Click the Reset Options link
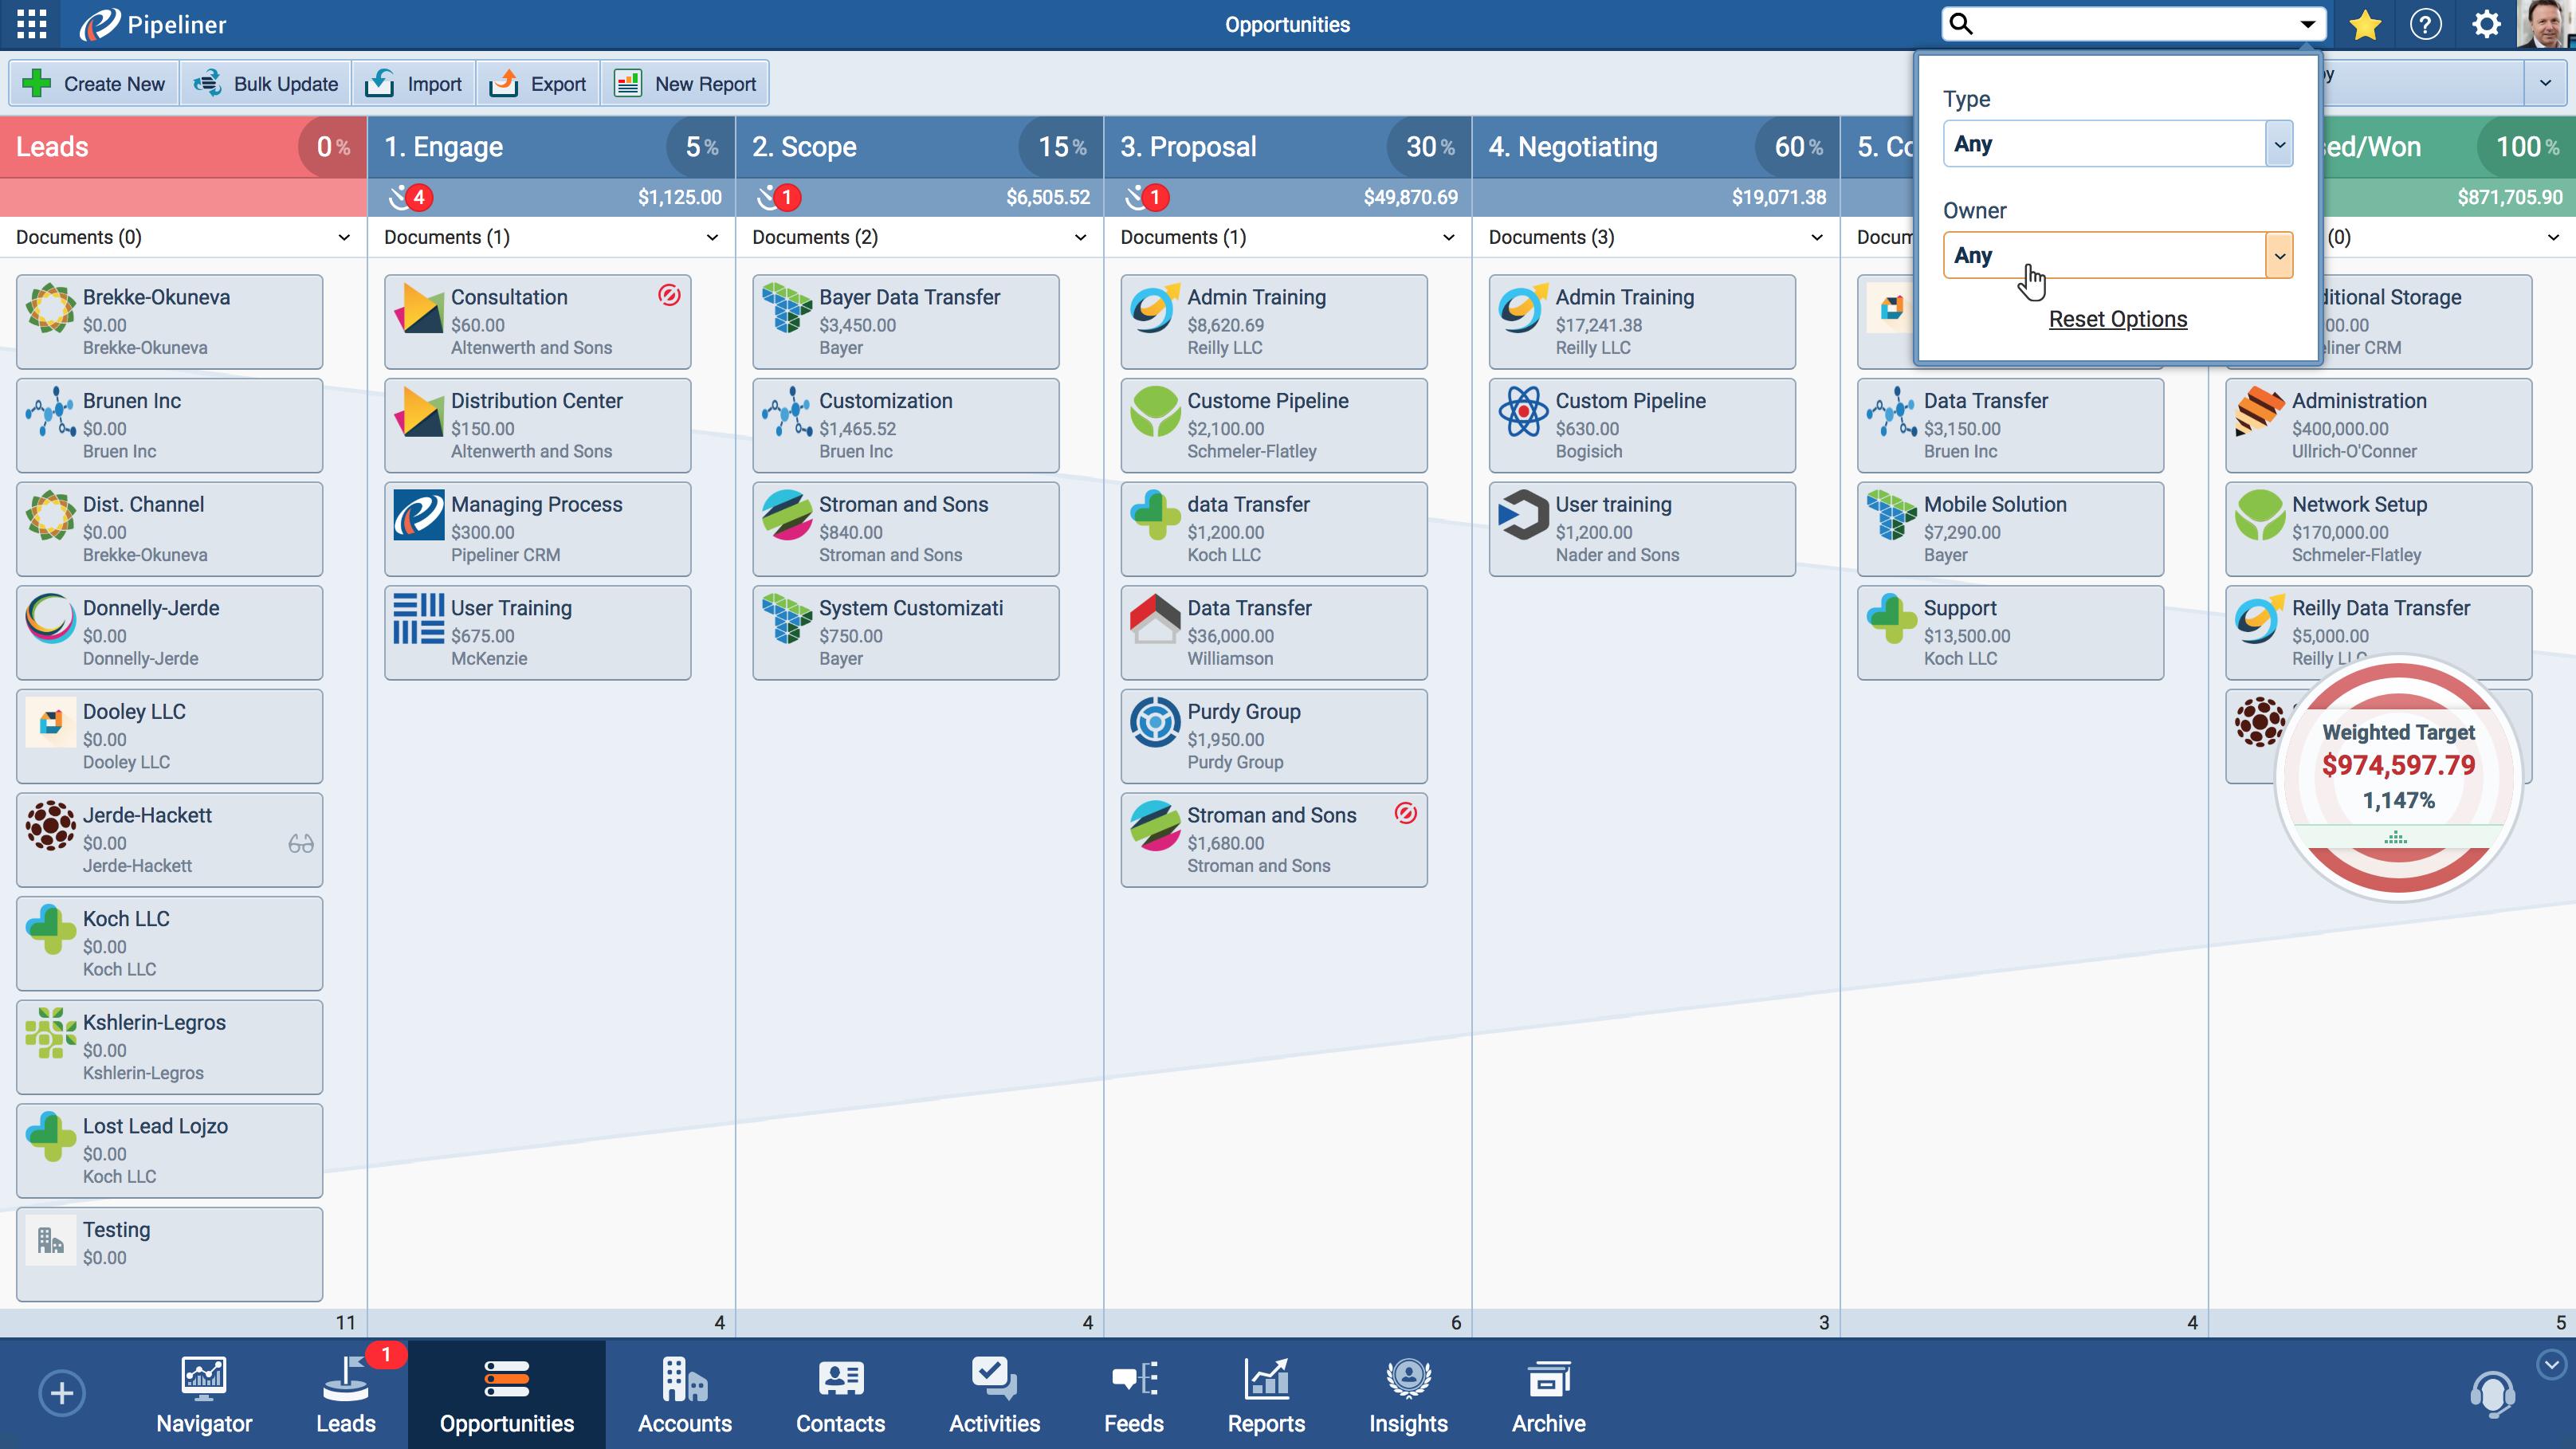2576x1449 pixels. (2117, 319)
